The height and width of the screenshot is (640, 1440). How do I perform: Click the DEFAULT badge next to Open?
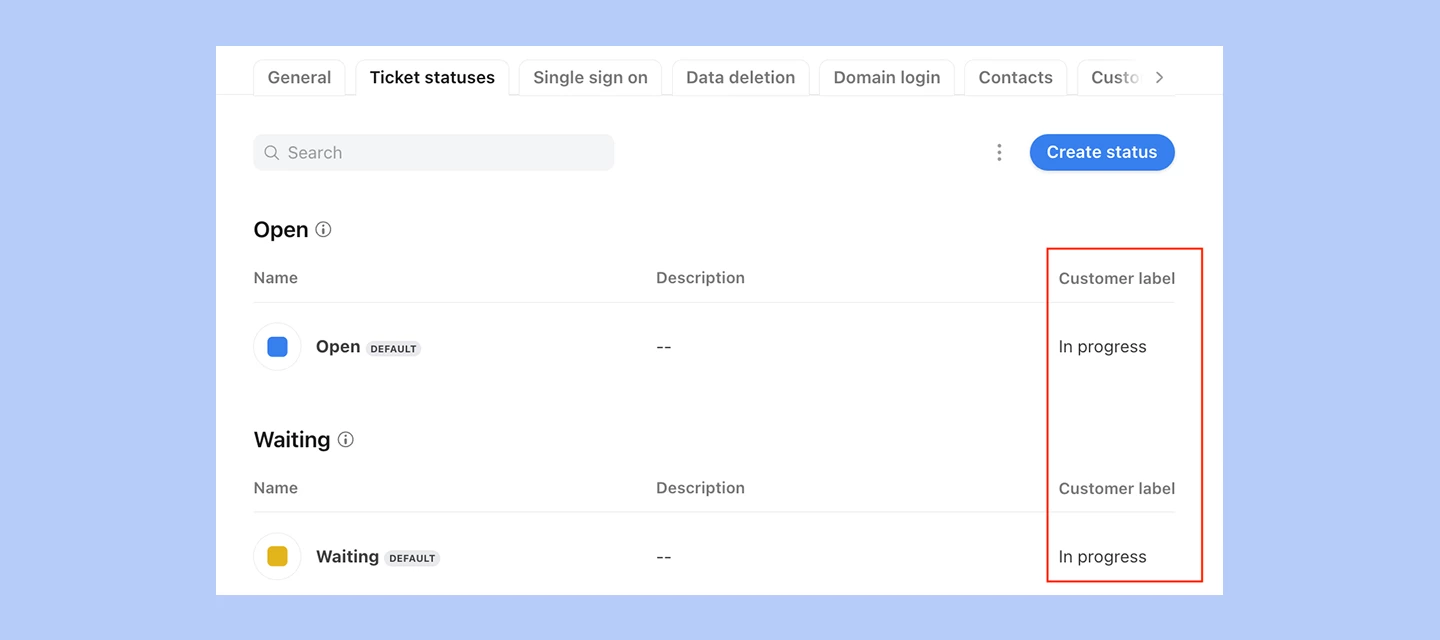coord(393,349)
